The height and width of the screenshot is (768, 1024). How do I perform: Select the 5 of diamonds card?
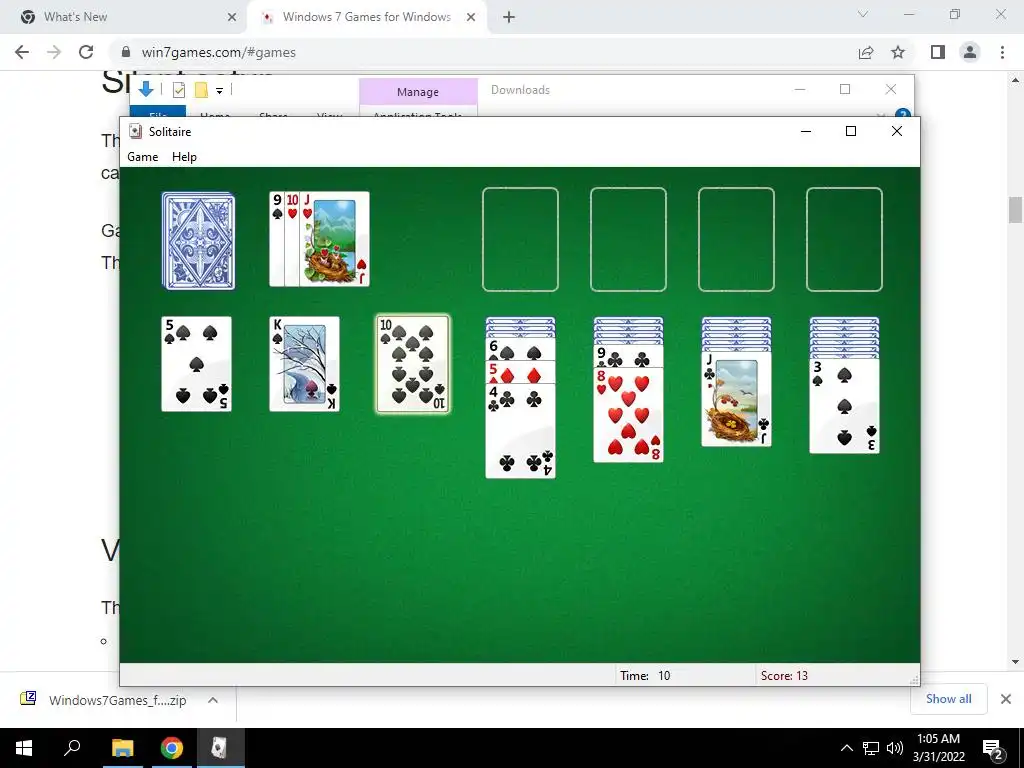click(x=520, y=372)
